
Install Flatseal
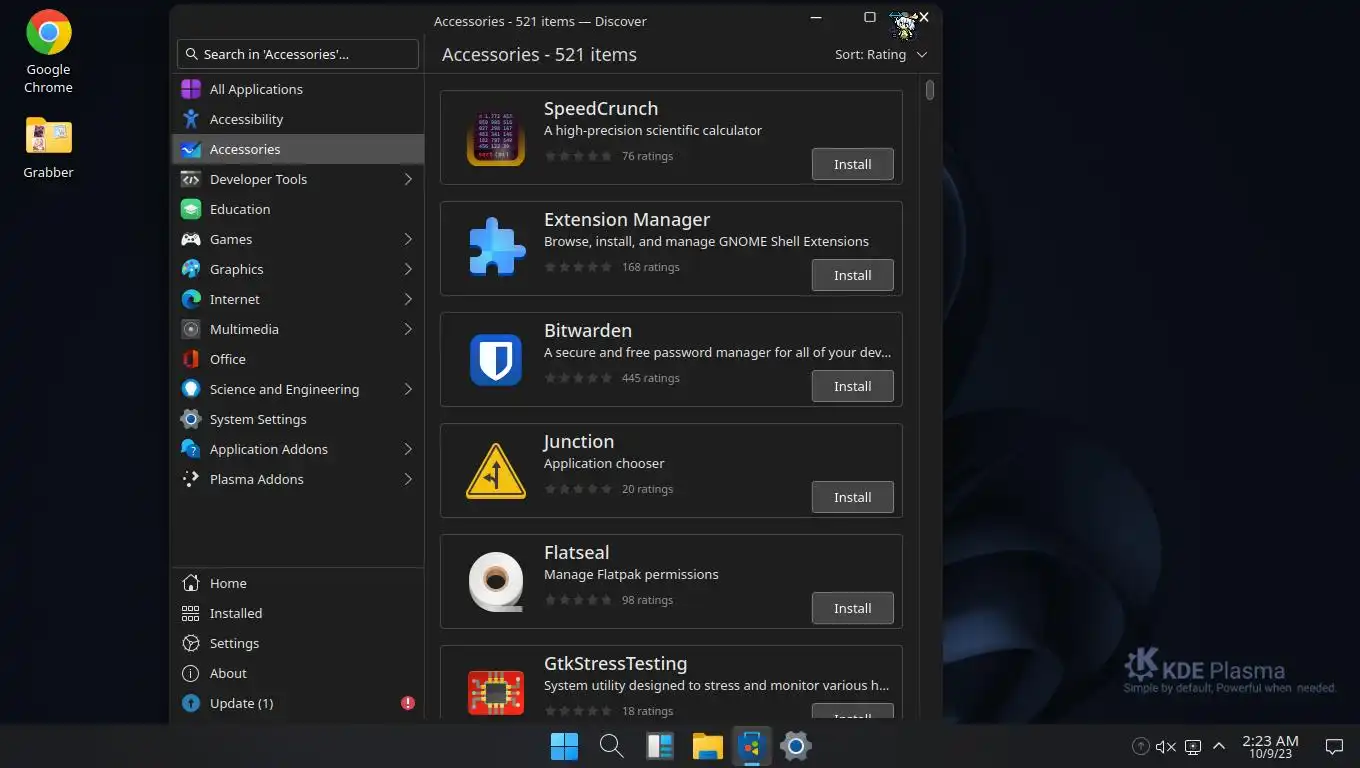tap(852, 608)
